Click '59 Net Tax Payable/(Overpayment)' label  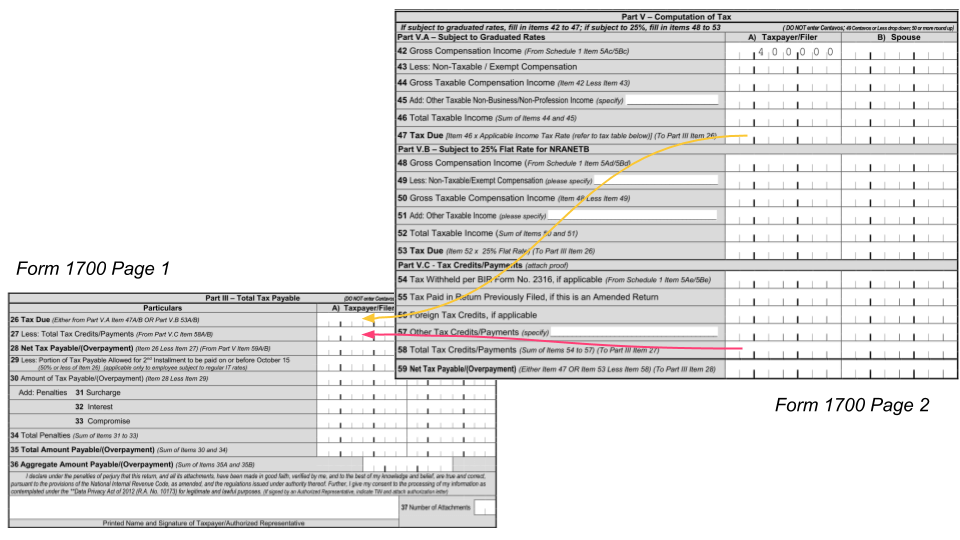click(556, 369)
